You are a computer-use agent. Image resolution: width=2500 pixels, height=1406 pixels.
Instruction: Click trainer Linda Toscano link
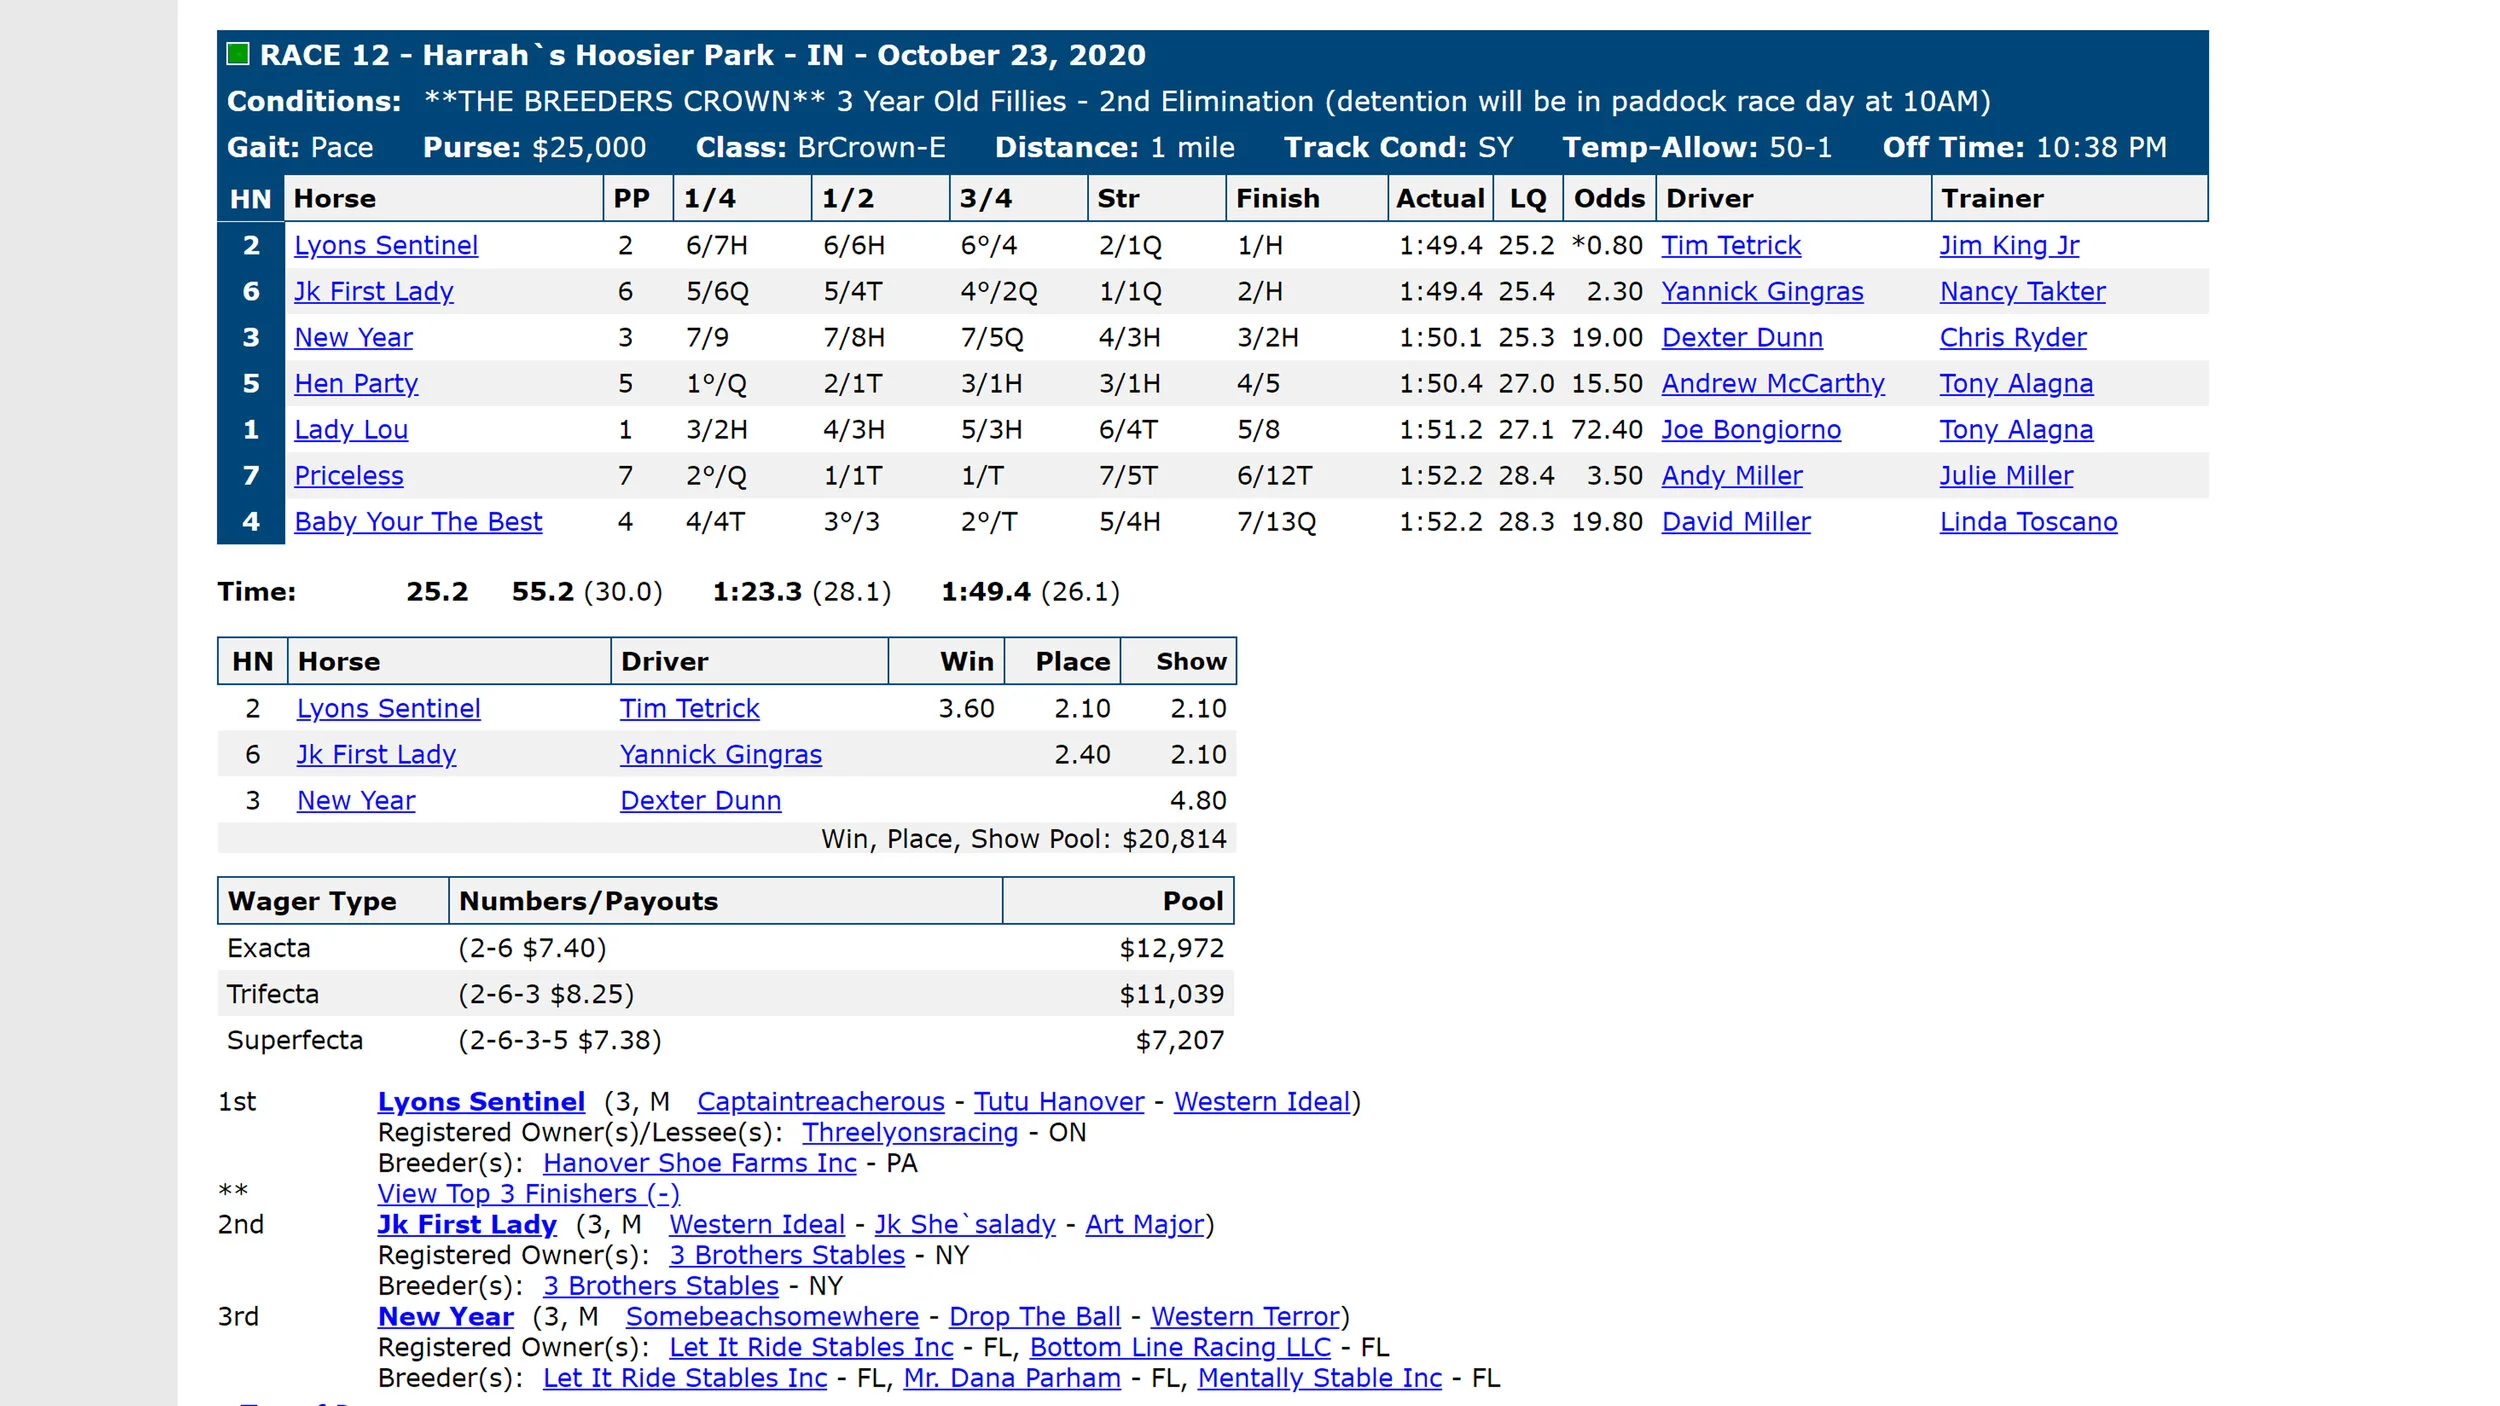click(2027, 521)
